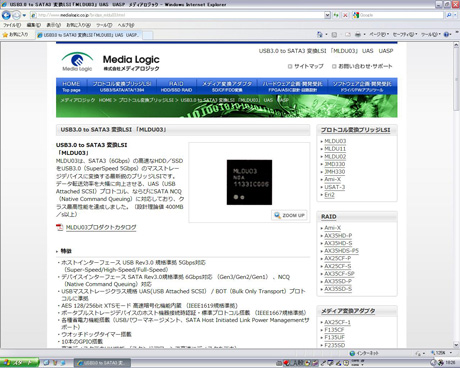The height and width of the screenshot is (368, 460).
Task: Open the 表示 (View) menu
Action: pyautogui.click(x=53, y=25)
